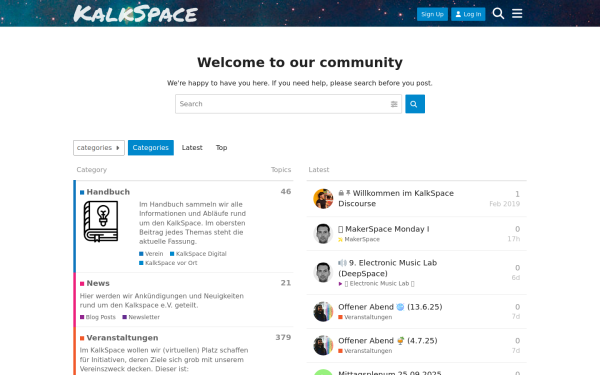The image size is (600, 375).
Task: Click the 17h timestamp of MakerSpace Monday
Action: tap(514, 239)
